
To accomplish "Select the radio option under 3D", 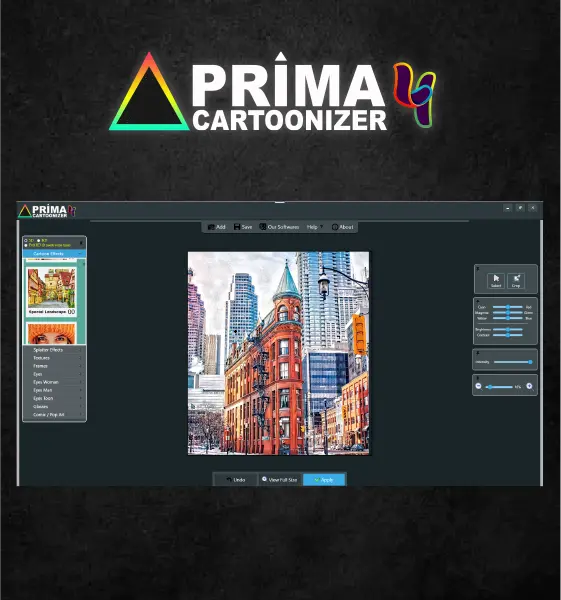I will click(26, 245).
